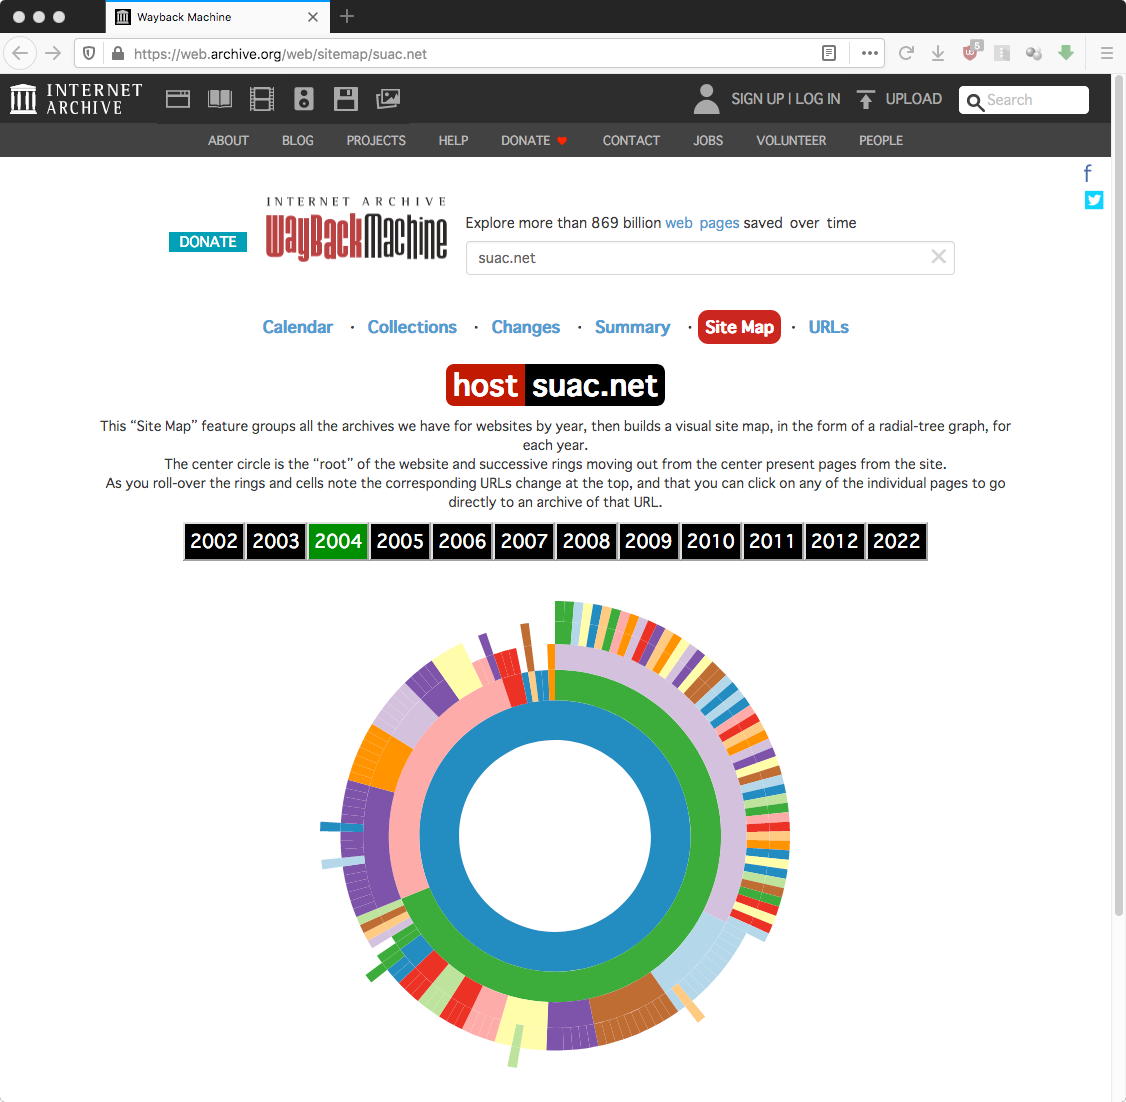Open page actions ellipsis menu
Screen dimensions: 1126x1102
pyautogui.click(x=870, y=53)
